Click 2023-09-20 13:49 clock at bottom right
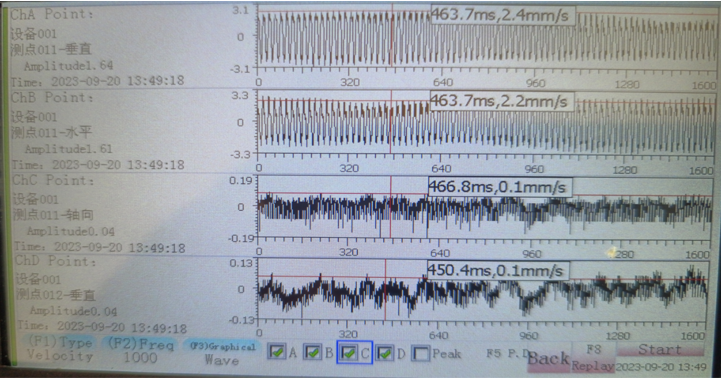Image resolution: width=721 pixels, height=378 pixels. [x=660, y=367]
